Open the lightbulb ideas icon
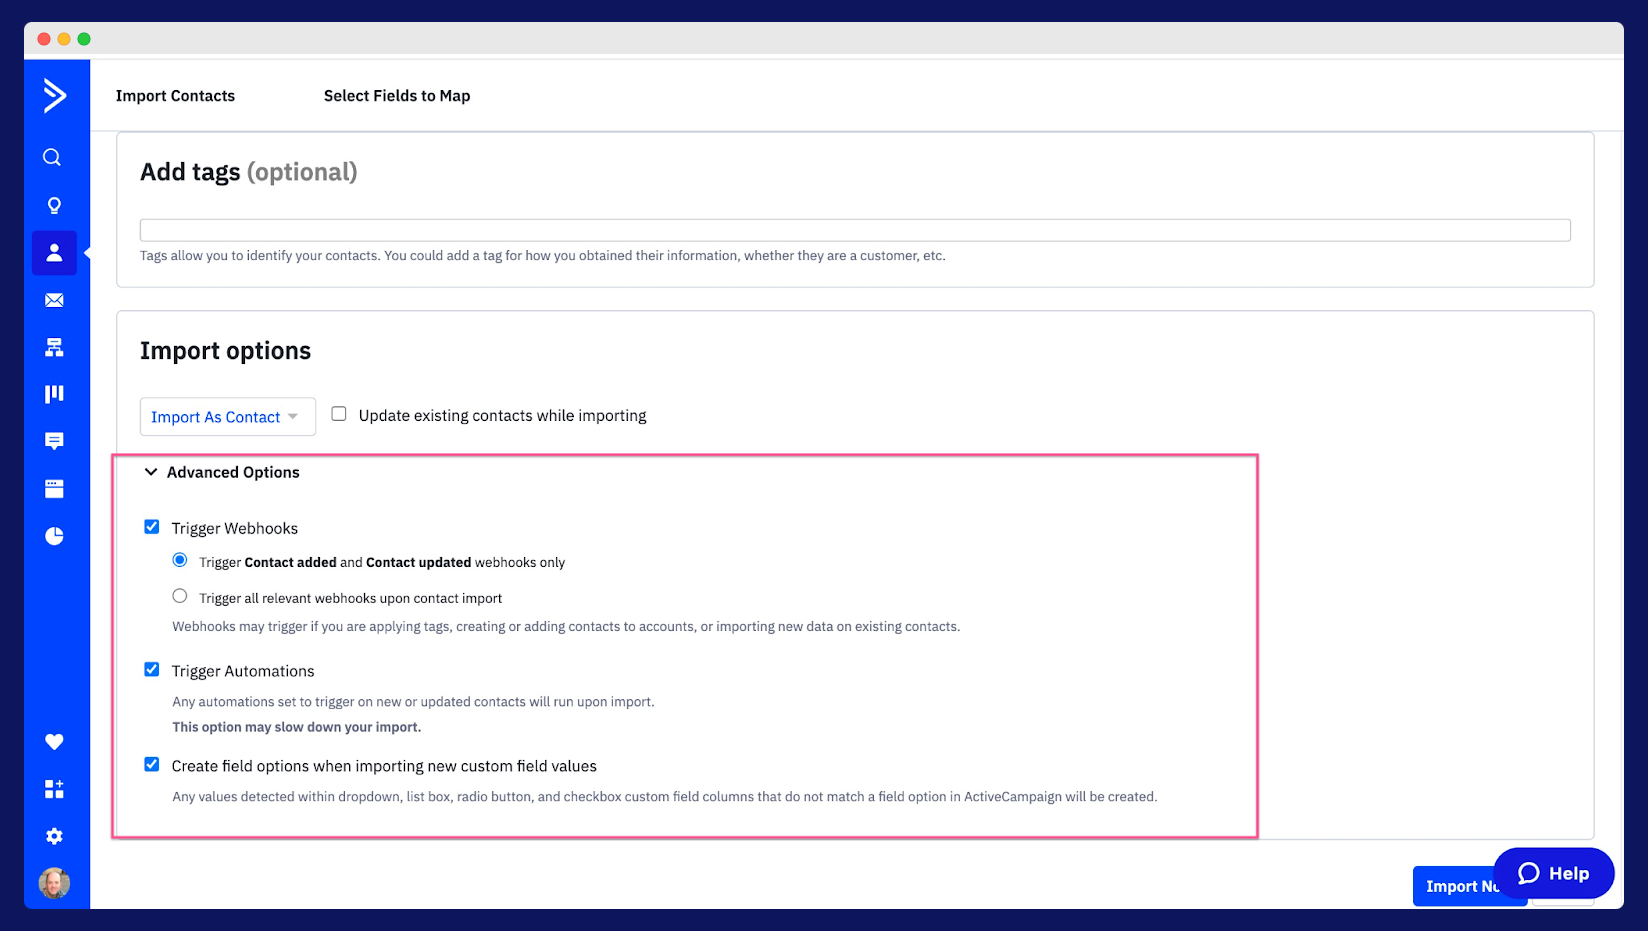The image size is (1648, 931). [54, 206]
